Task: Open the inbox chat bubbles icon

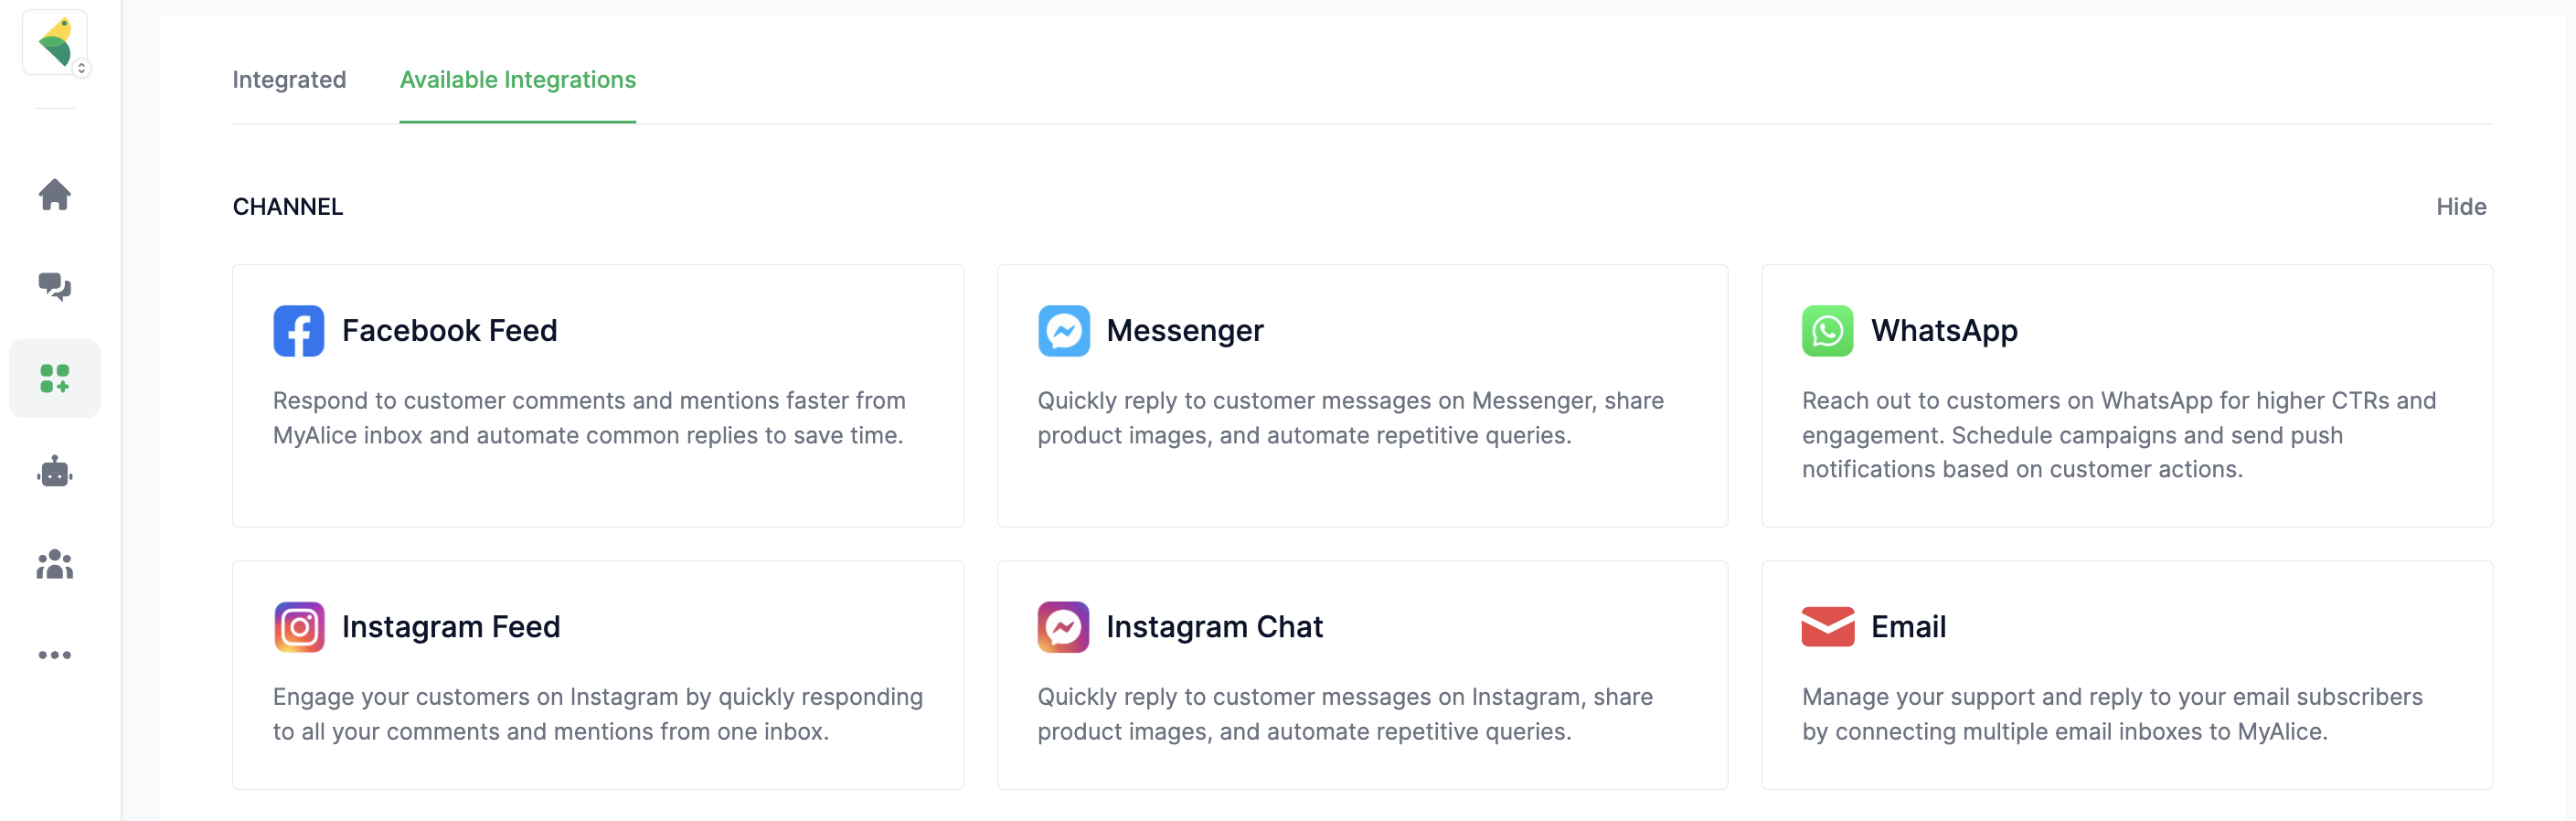Action: coord(55,287)
